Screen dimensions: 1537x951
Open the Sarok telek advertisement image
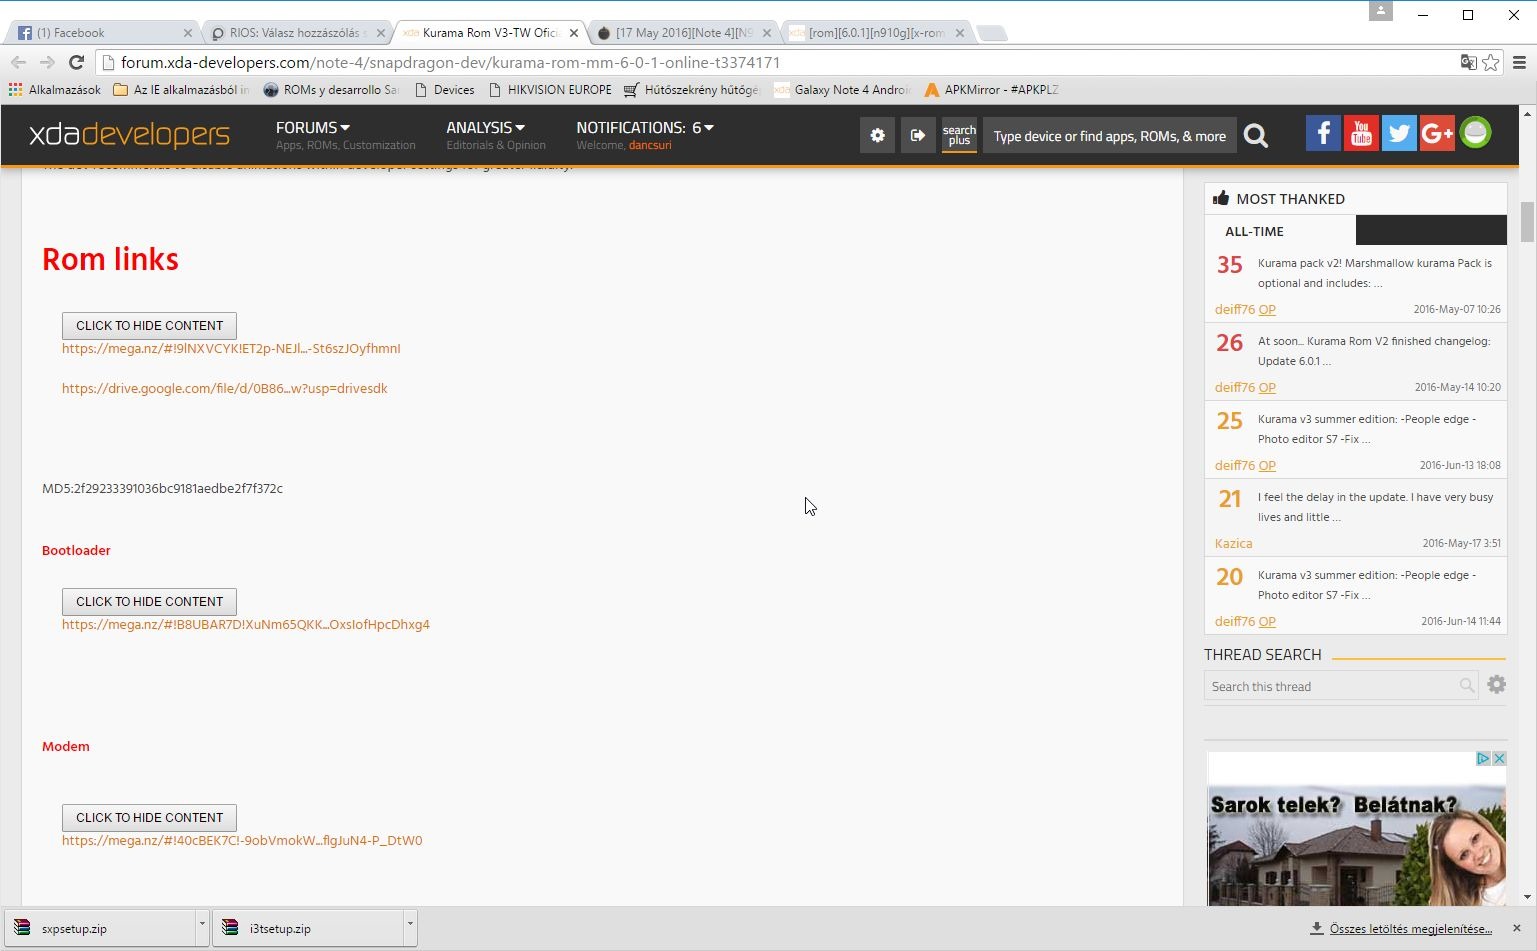1356,828
